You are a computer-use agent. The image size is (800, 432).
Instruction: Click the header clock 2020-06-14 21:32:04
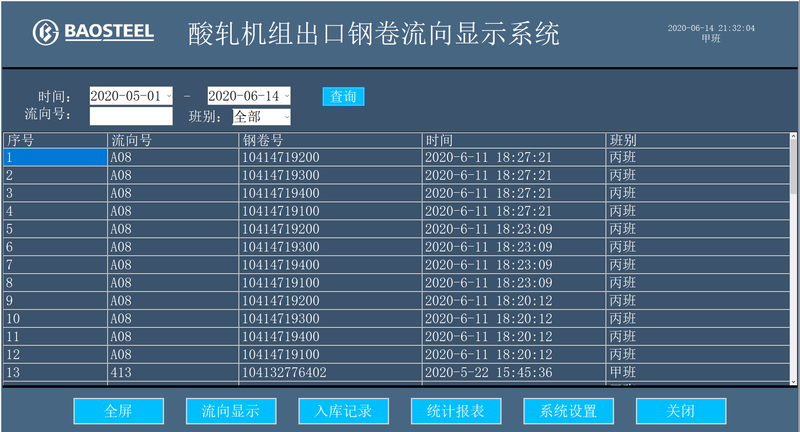pos(711,28)
